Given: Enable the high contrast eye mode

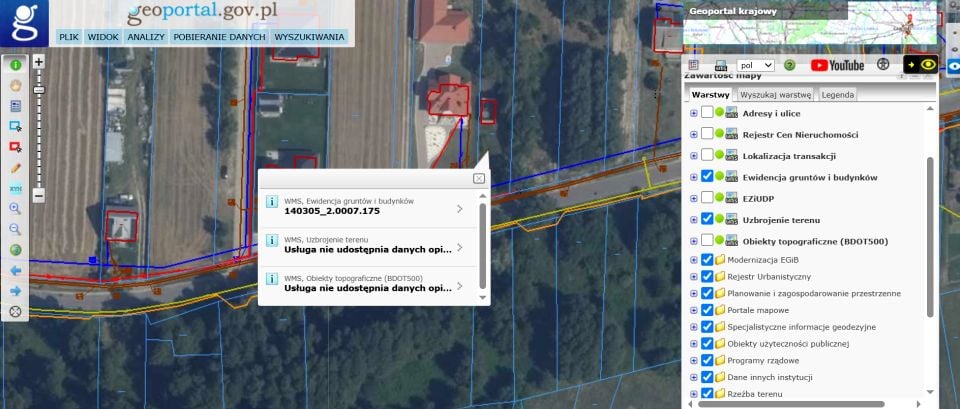Looking at the screenshot, I should (x=920, y=64).
